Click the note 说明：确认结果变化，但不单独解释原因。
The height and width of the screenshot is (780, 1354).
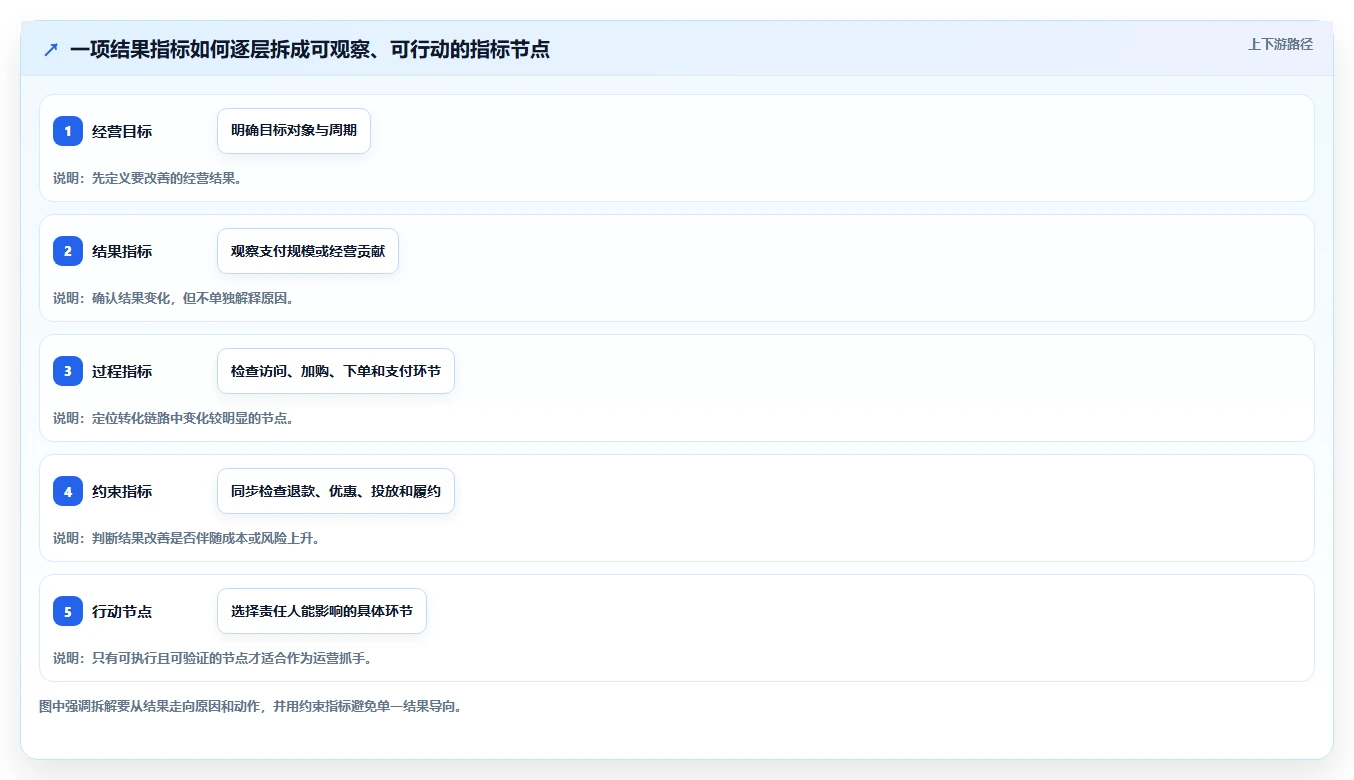coord(174,298)
